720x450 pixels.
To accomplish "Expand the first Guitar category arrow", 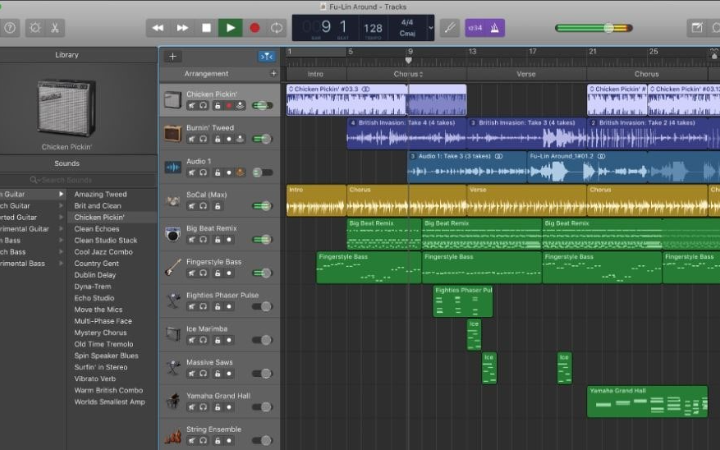I will 61,194.
